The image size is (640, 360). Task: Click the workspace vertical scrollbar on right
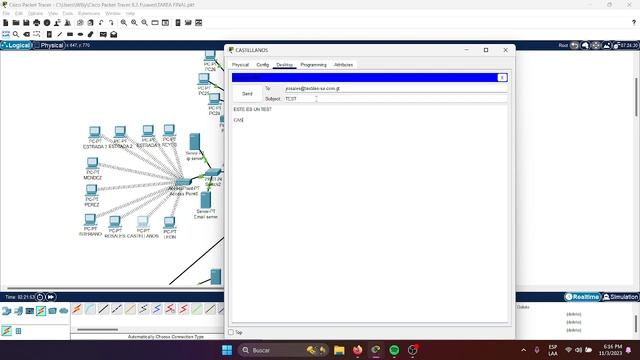tap(636, 97)
